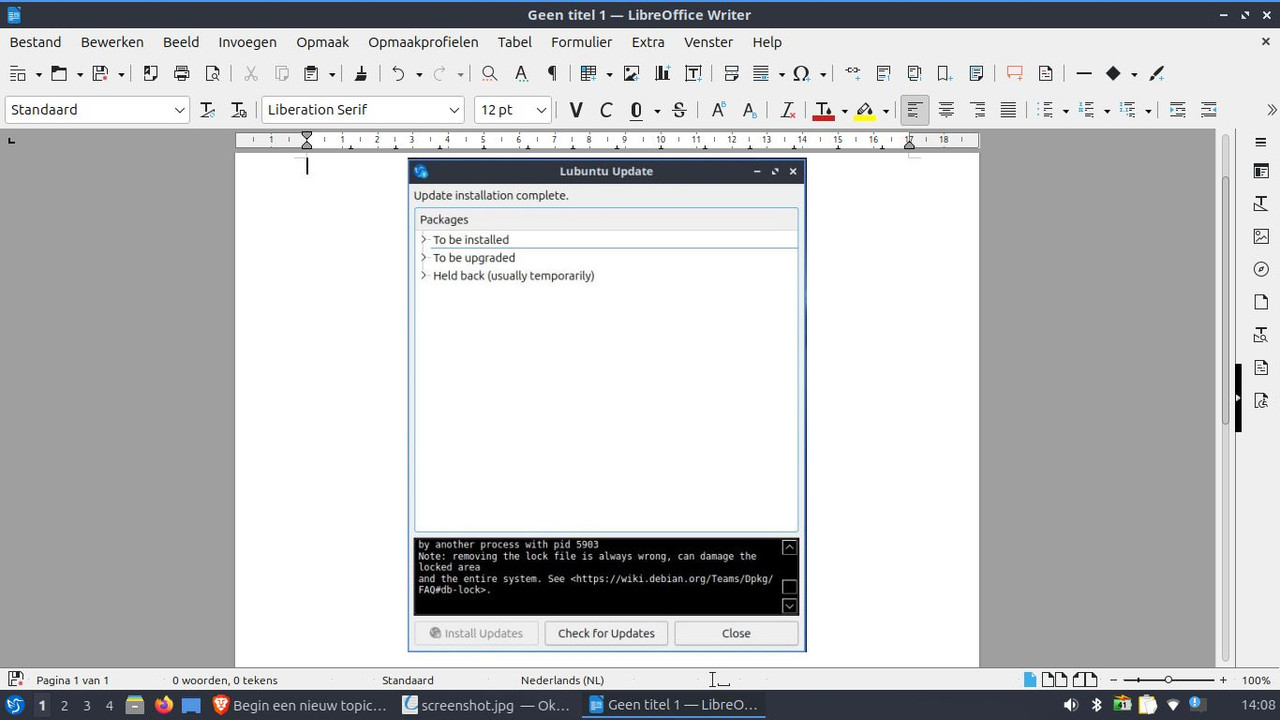Select the Insert Line tool
This screenshot has height=720, width=1280.
(1083, 73)
